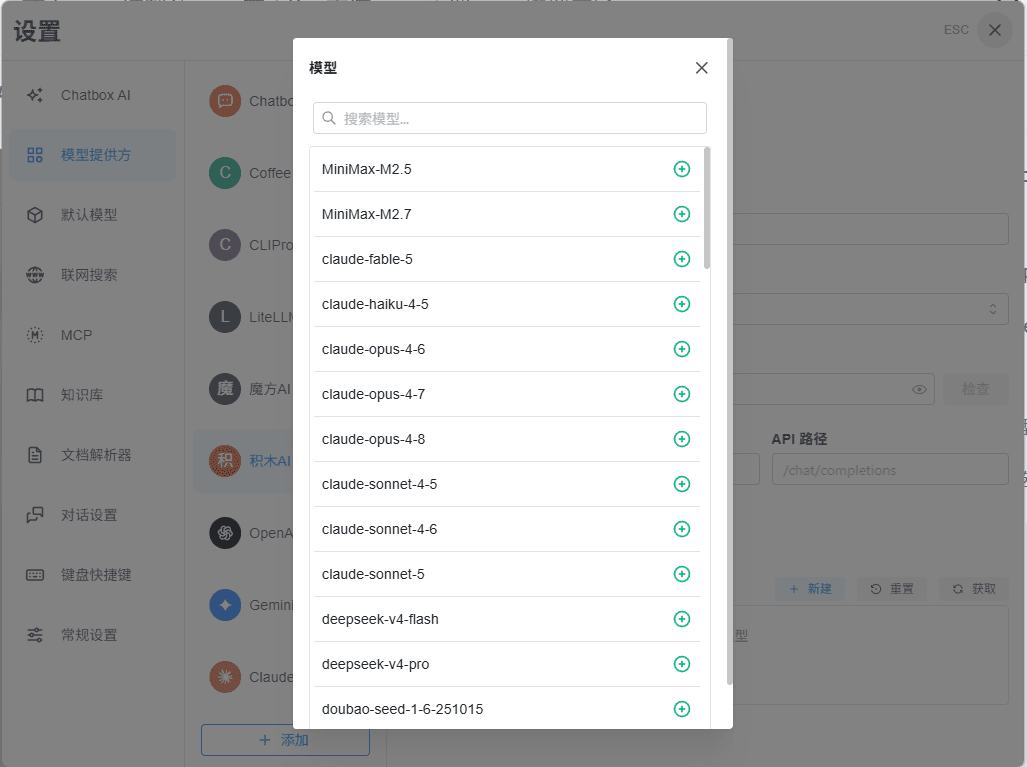1027x767 pixels.
Task: Open 对话设置 settings section
Action: click(x=93, y=515)
